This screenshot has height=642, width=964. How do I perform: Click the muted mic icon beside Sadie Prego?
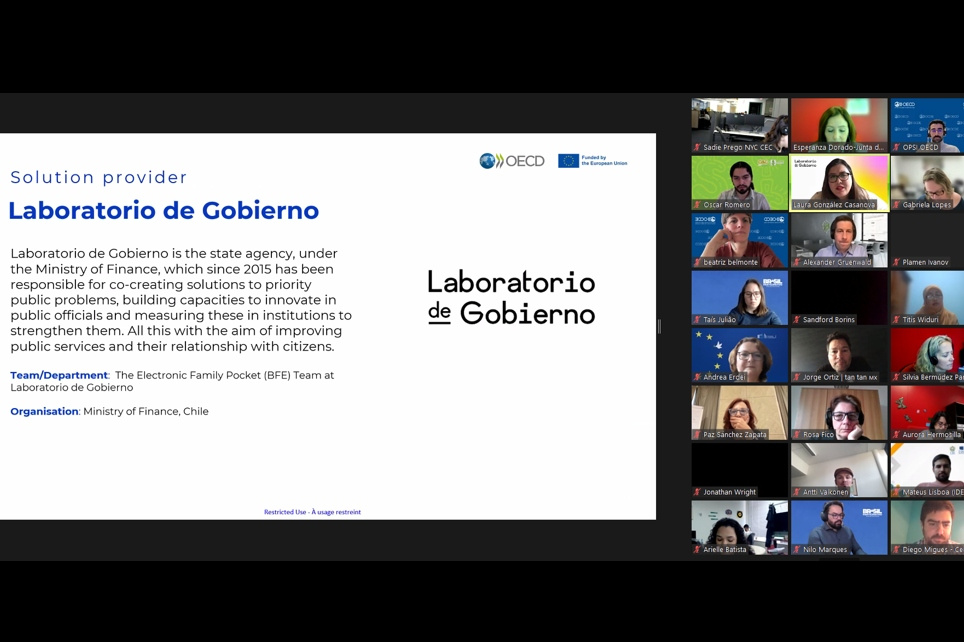coord(697,148)
